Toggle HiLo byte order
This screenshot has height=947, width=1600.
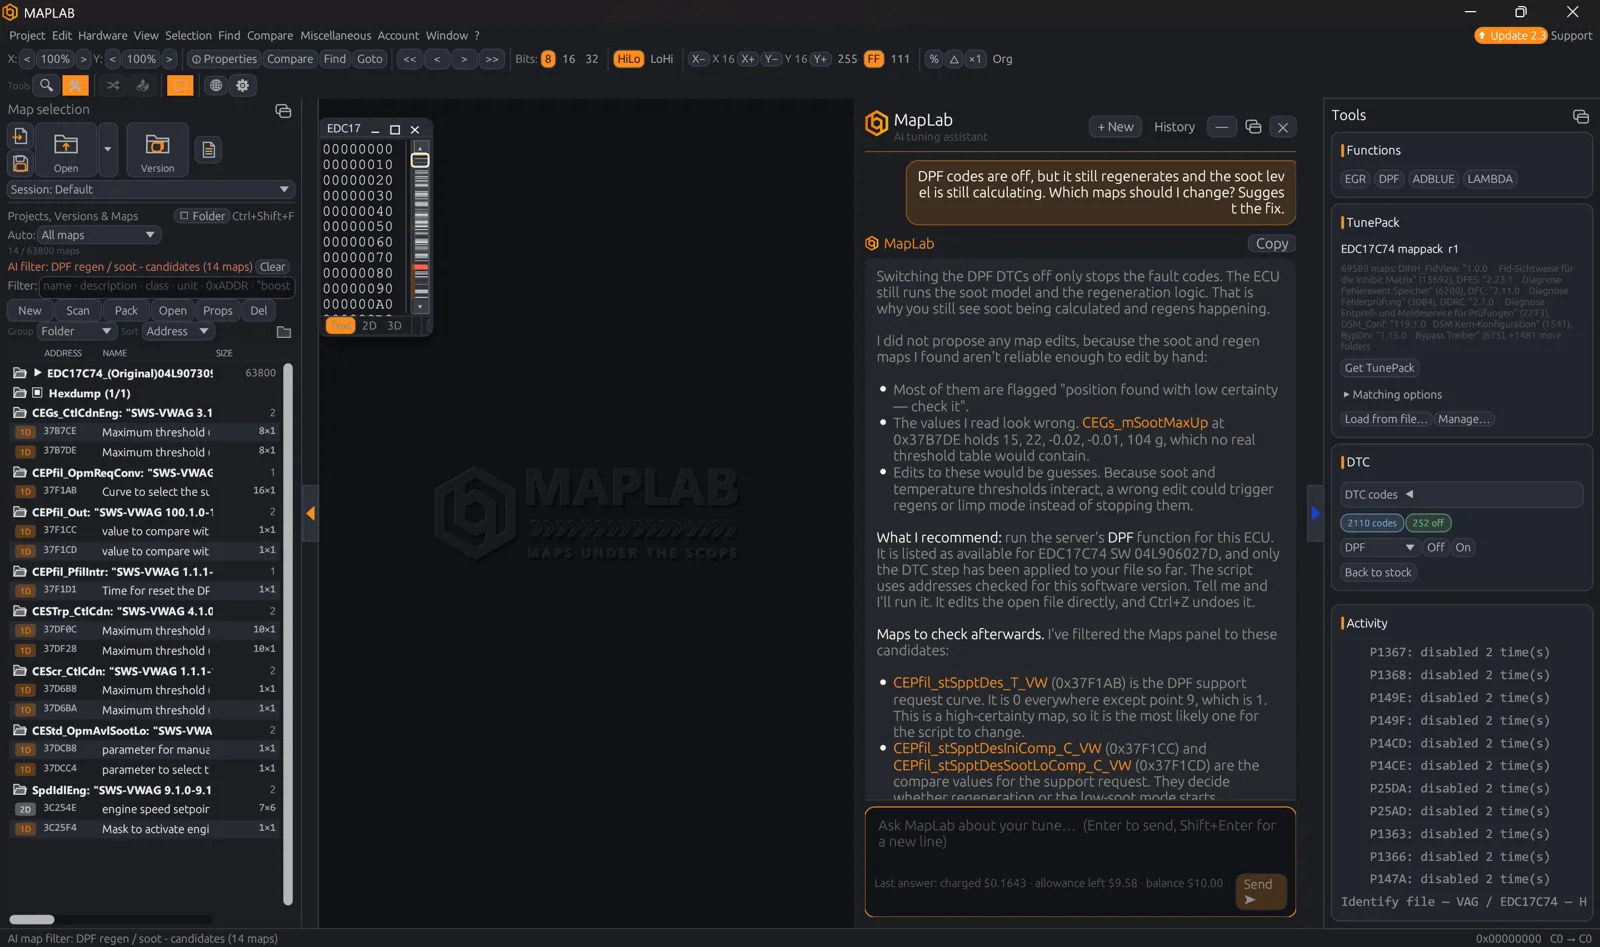point(628,59)
